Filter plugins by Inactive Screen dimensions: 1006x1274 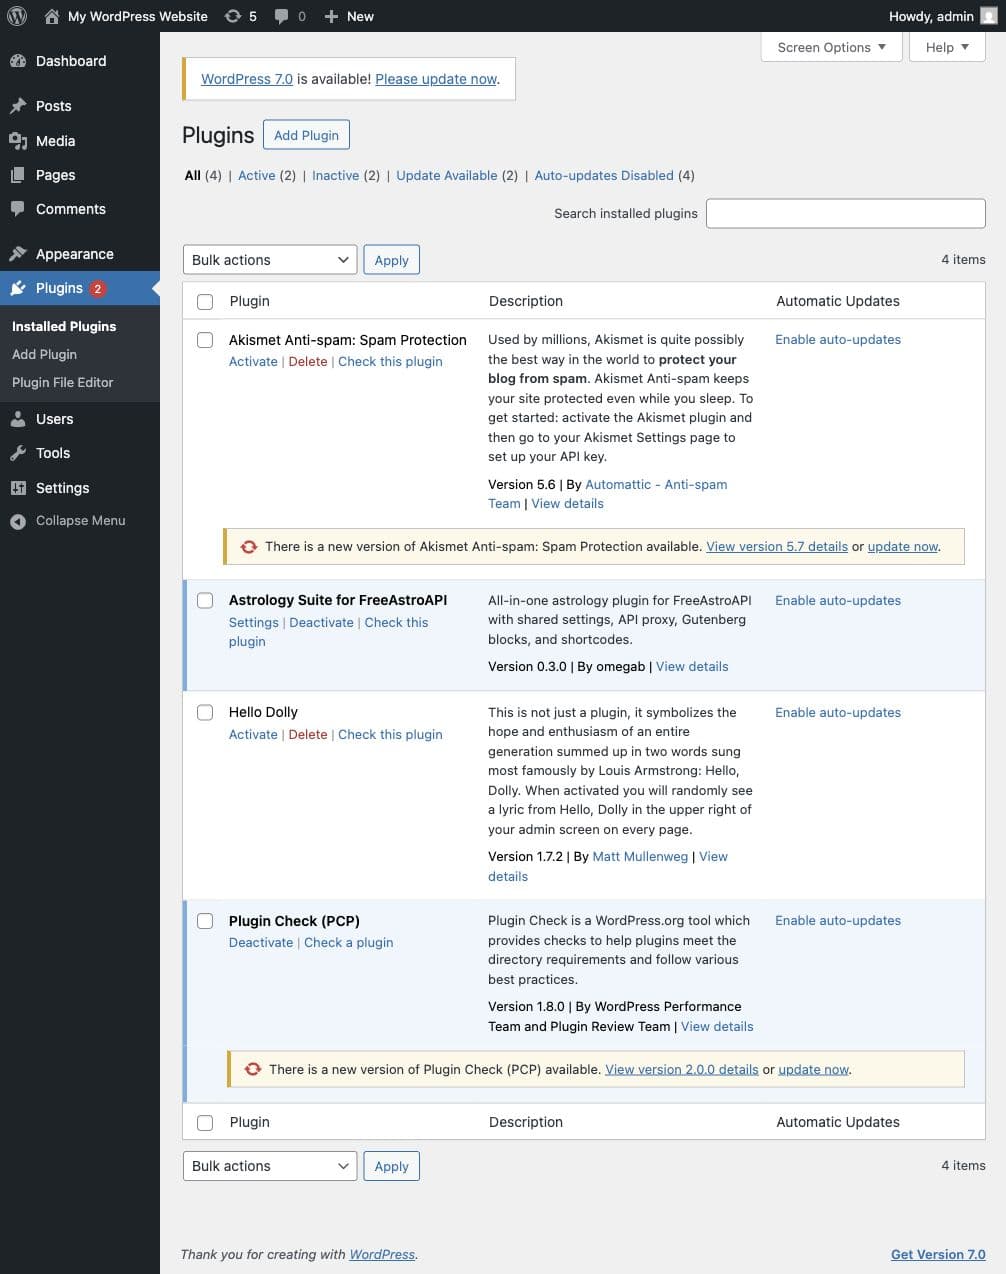click(335, 175)
